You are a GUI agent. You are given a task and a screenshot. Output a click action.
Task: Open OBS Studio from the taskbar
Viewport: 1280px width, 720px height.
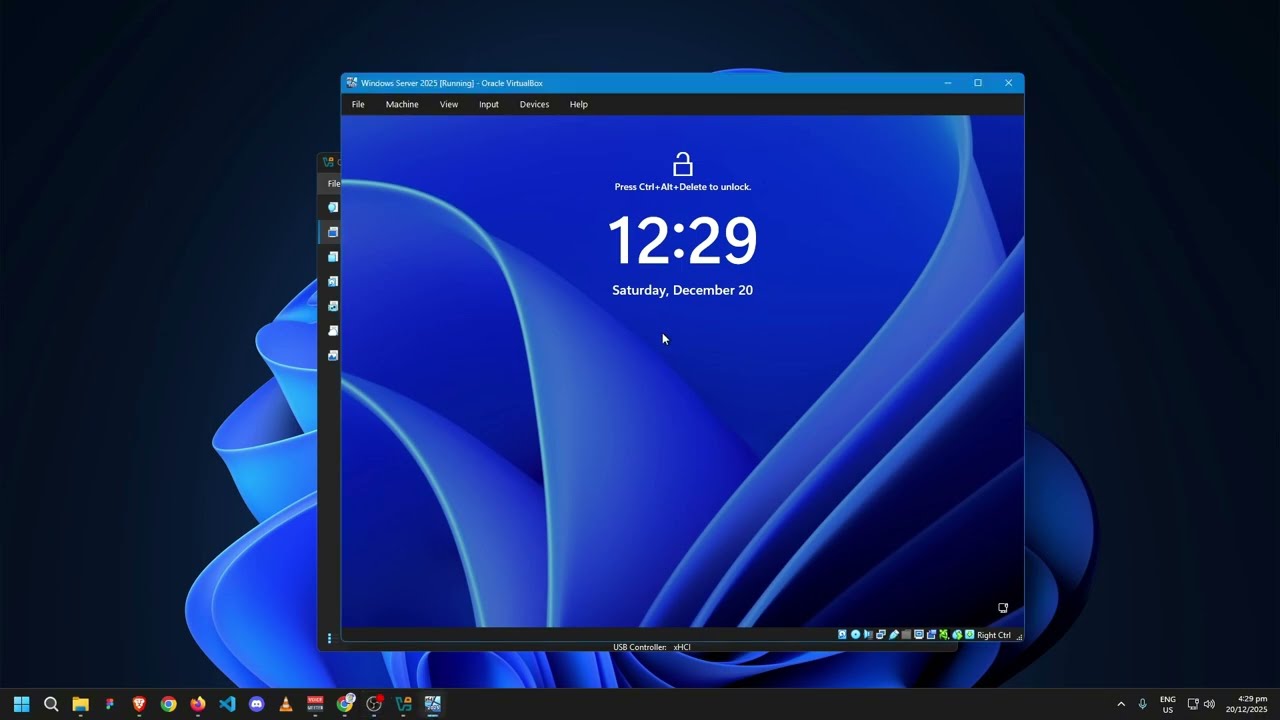pos(374,704)
